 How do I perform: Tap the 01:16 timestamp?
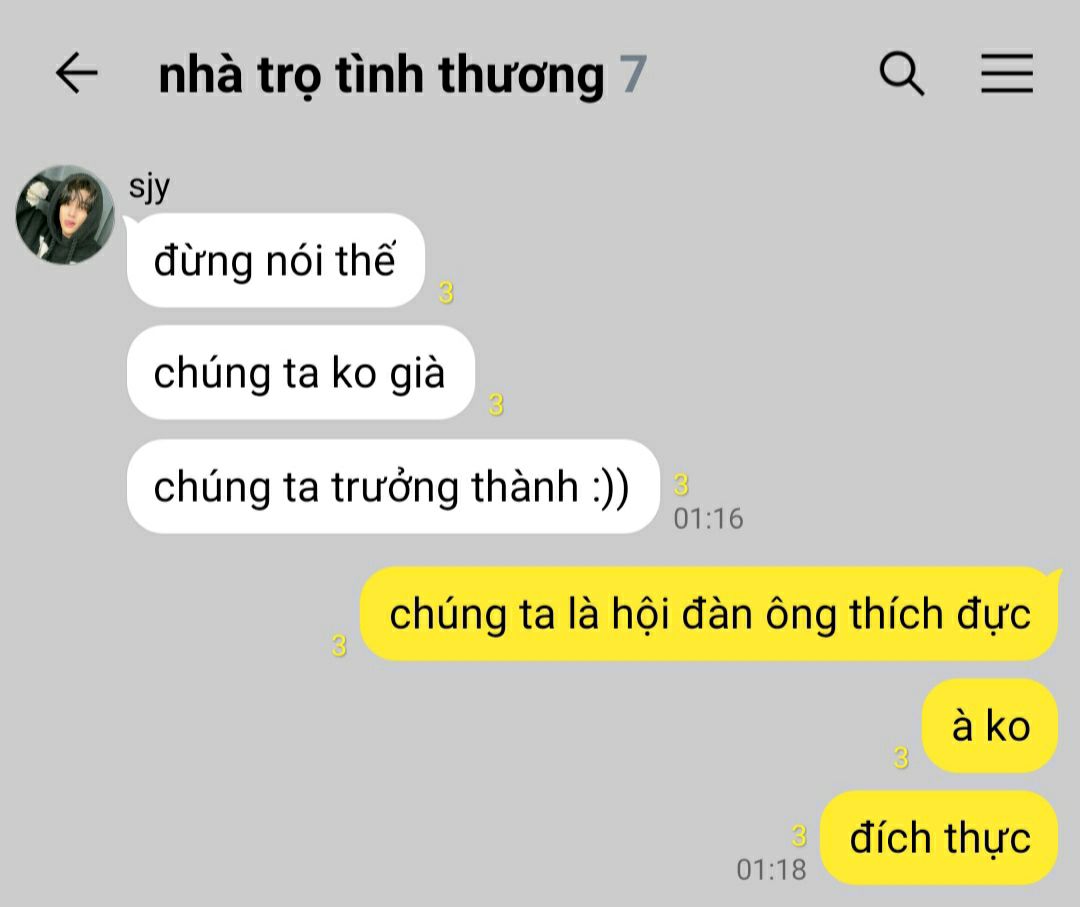tap(709, 519)
